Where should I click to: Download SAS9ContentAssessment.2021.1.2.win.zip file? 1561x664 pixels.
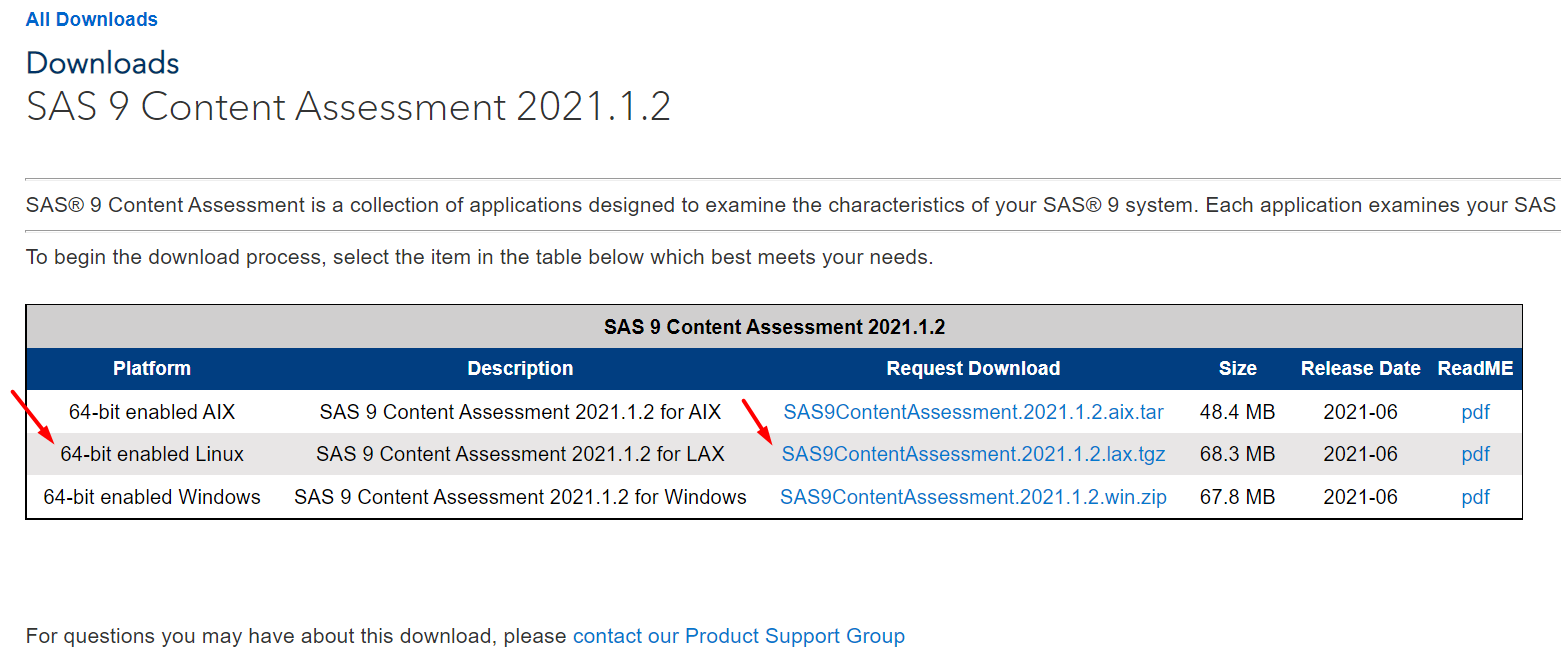click(x=973, y=497)
